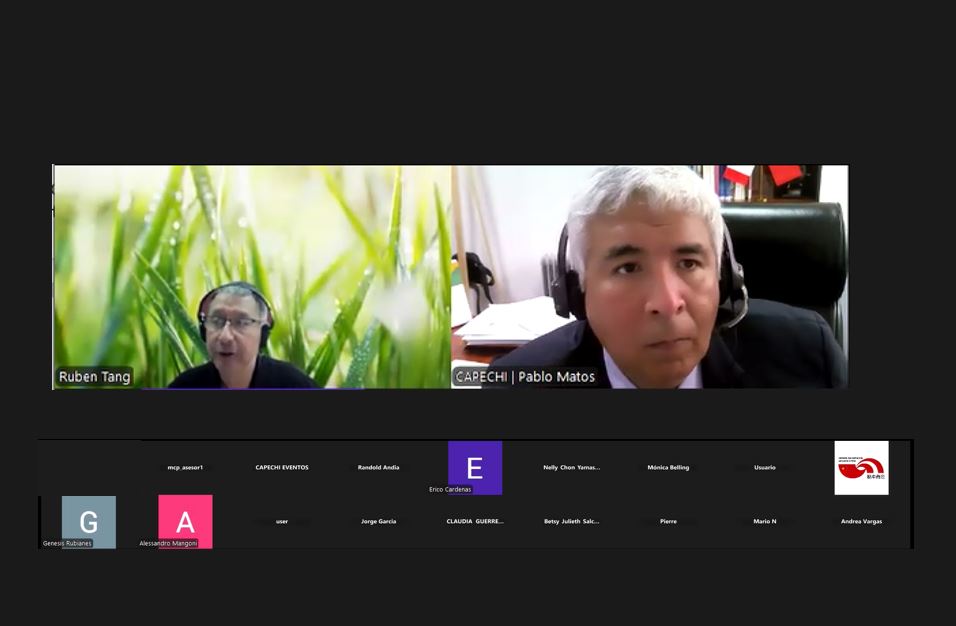This screenshot has height=626, width=956.
Task: Select Ruben Tang's video feed
Action: pos(251,276)
